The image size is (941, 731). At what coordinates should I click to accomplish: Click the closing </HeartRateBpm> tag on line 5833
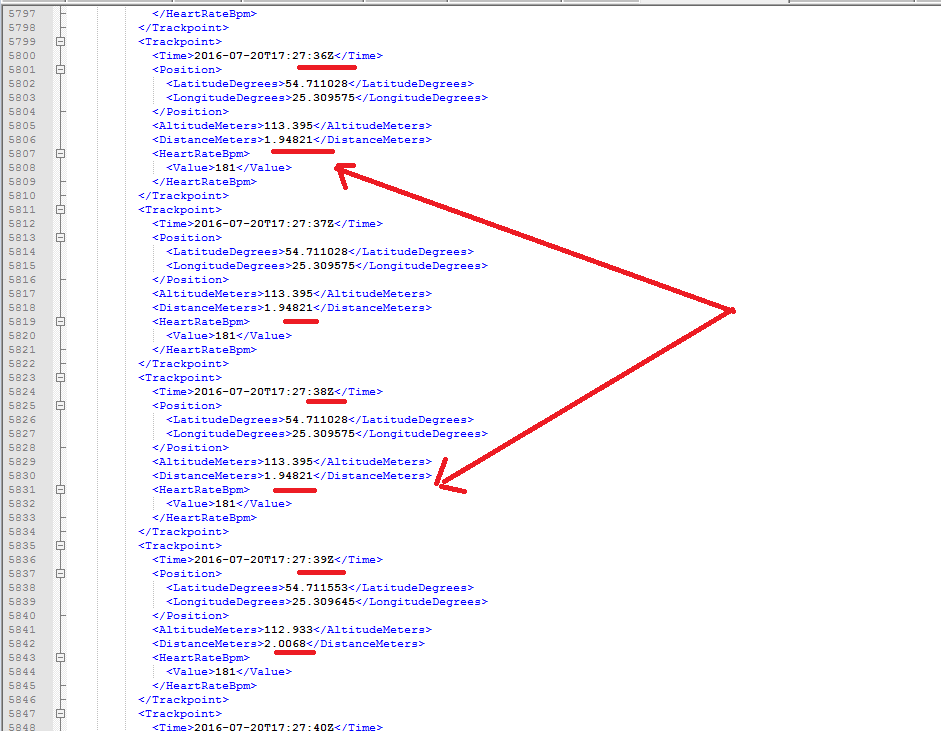[205, 518]
